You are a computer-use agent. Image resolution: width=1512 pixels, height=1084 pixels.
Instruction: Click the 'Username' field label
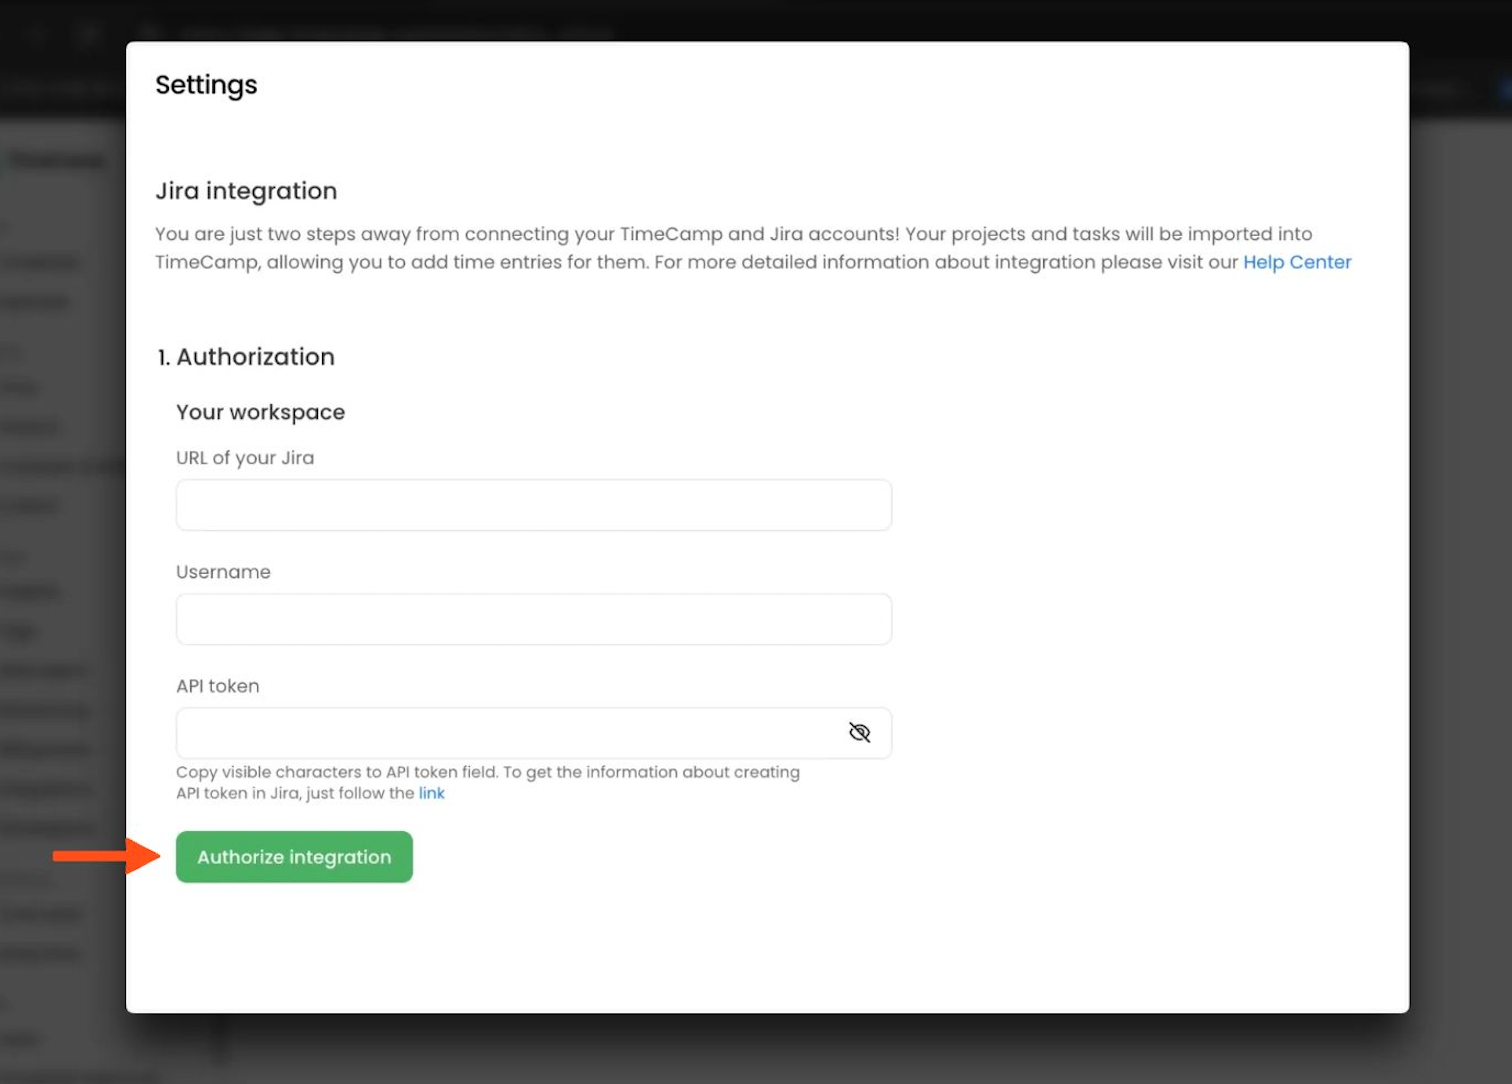coord(223,572)
